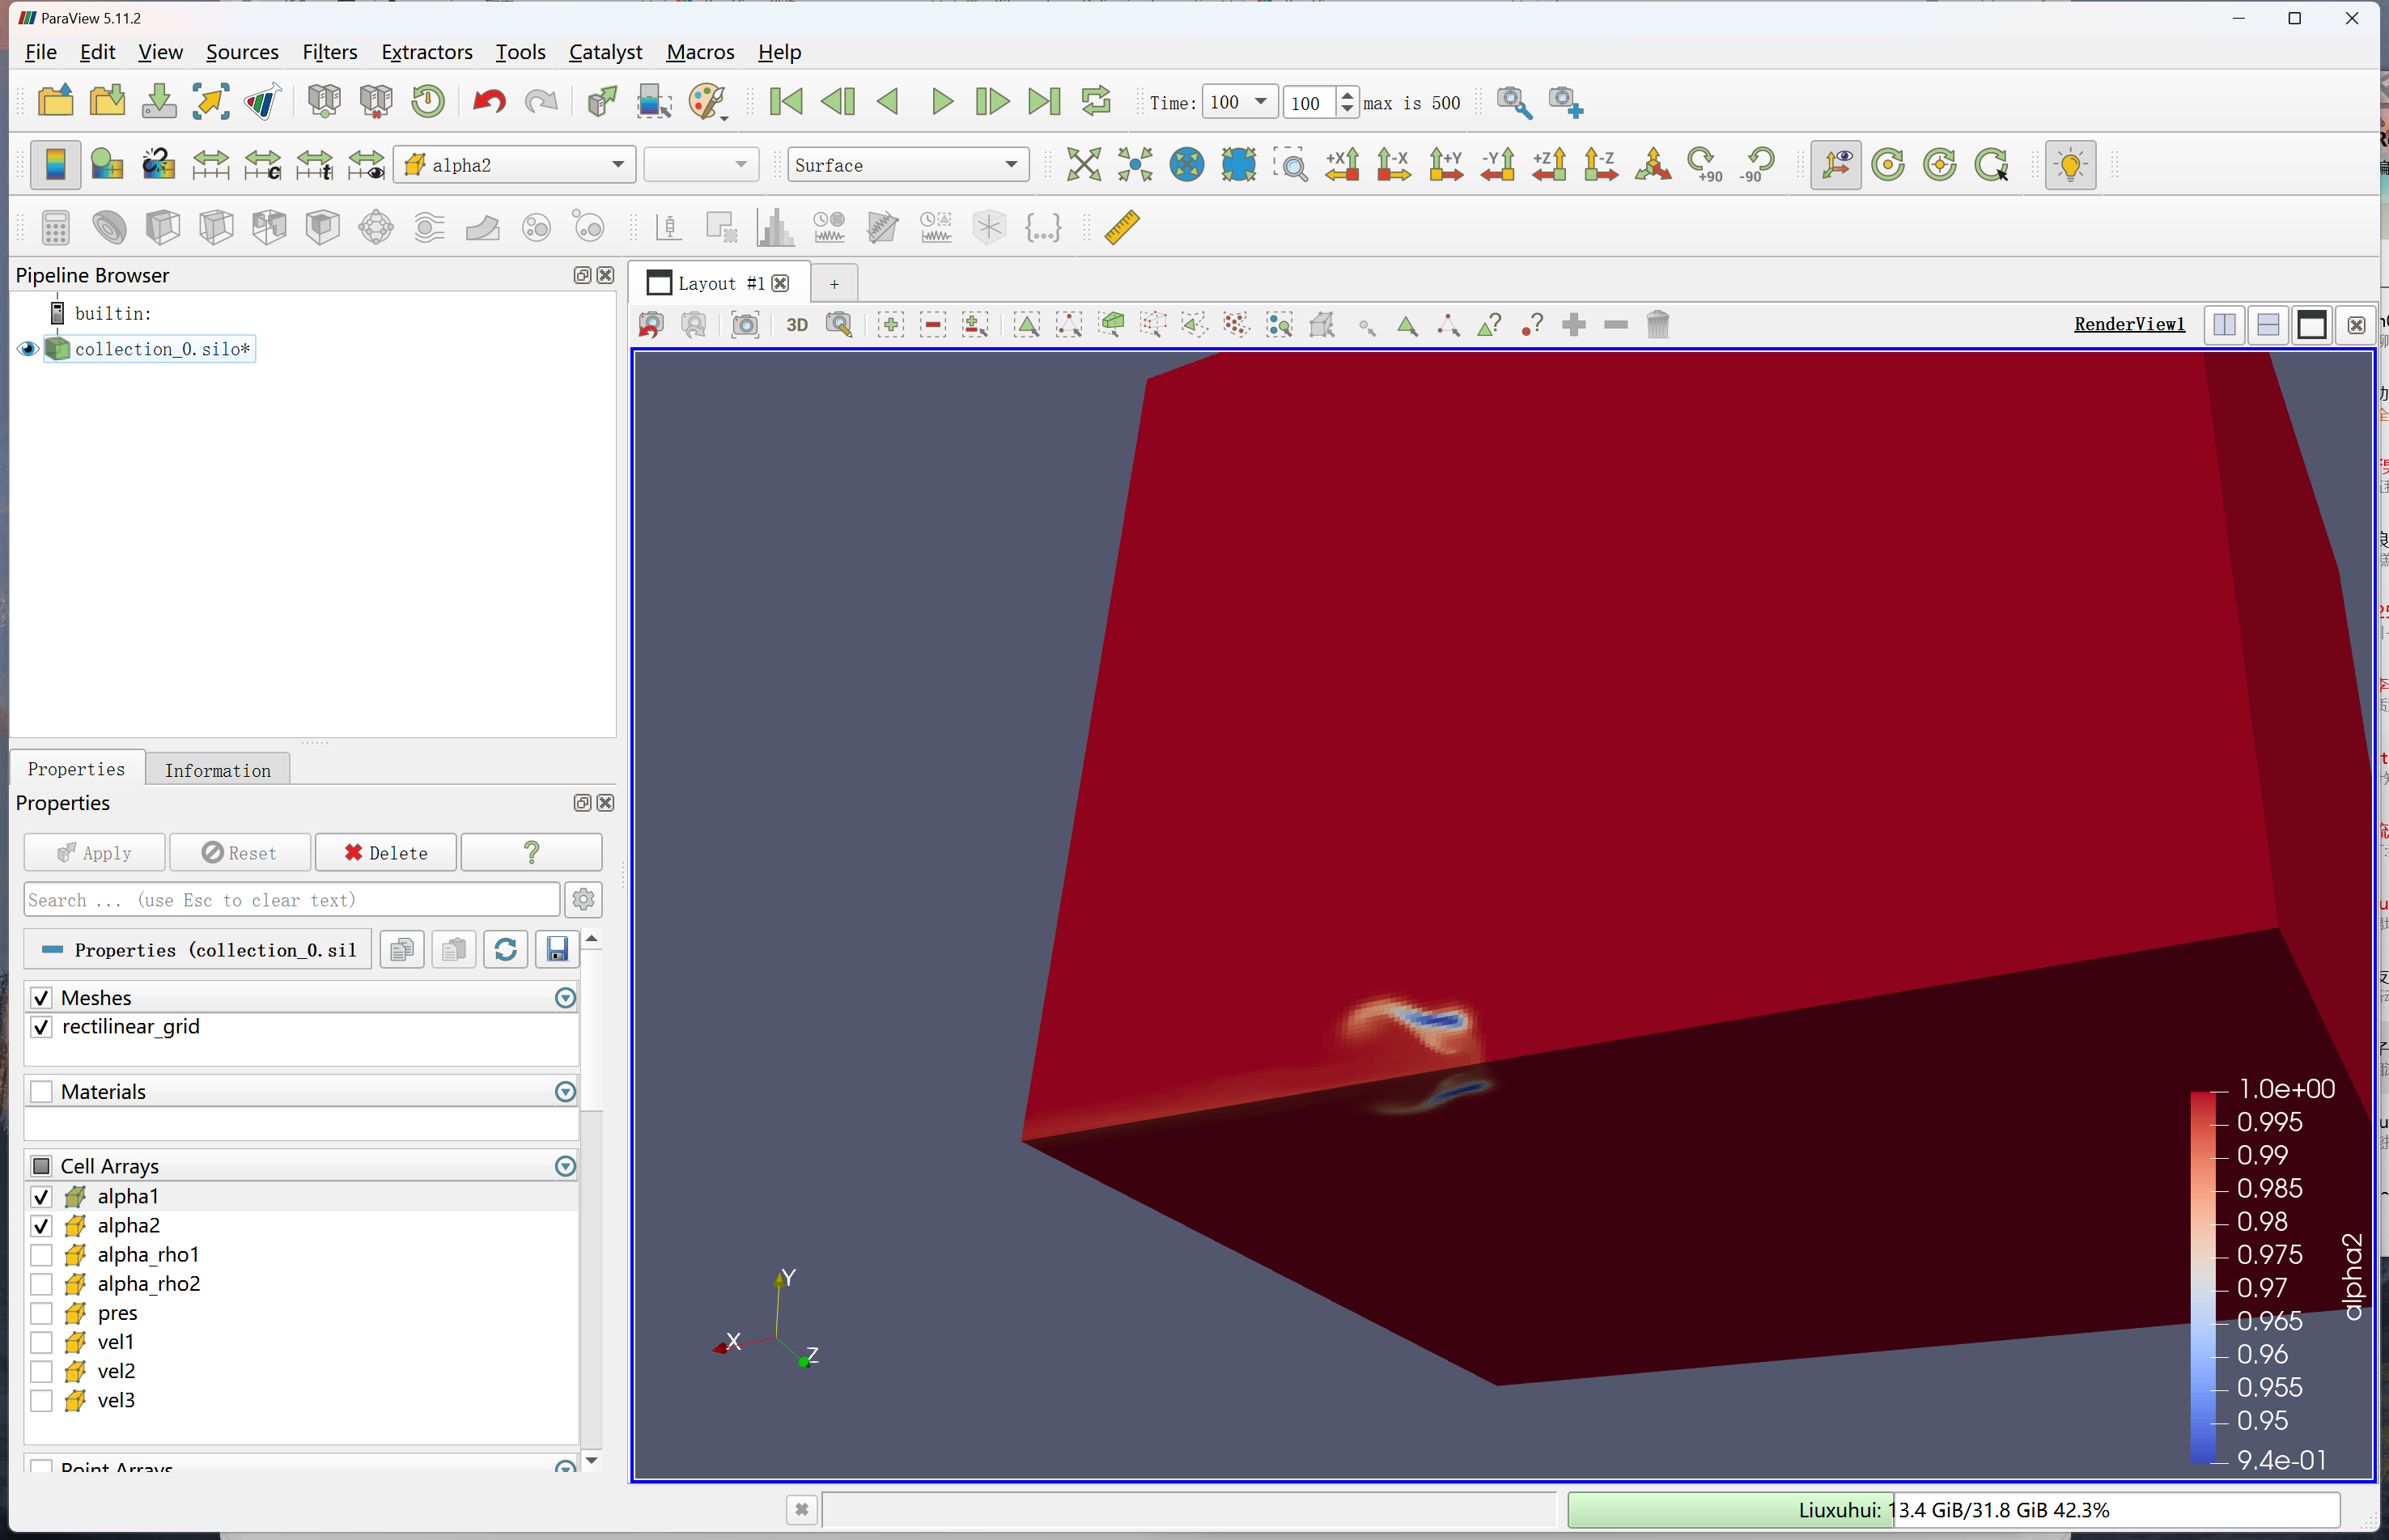Split view horizontally icon
Screen dimensions: 2389x1540
[2224, 324]
